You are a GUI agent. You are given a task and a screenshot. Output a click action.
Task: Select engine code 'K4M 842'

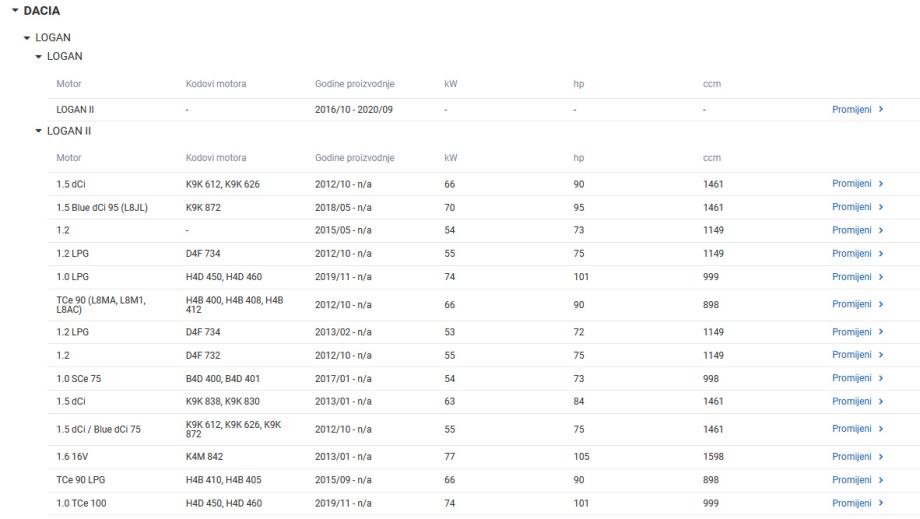coord(204,456)
